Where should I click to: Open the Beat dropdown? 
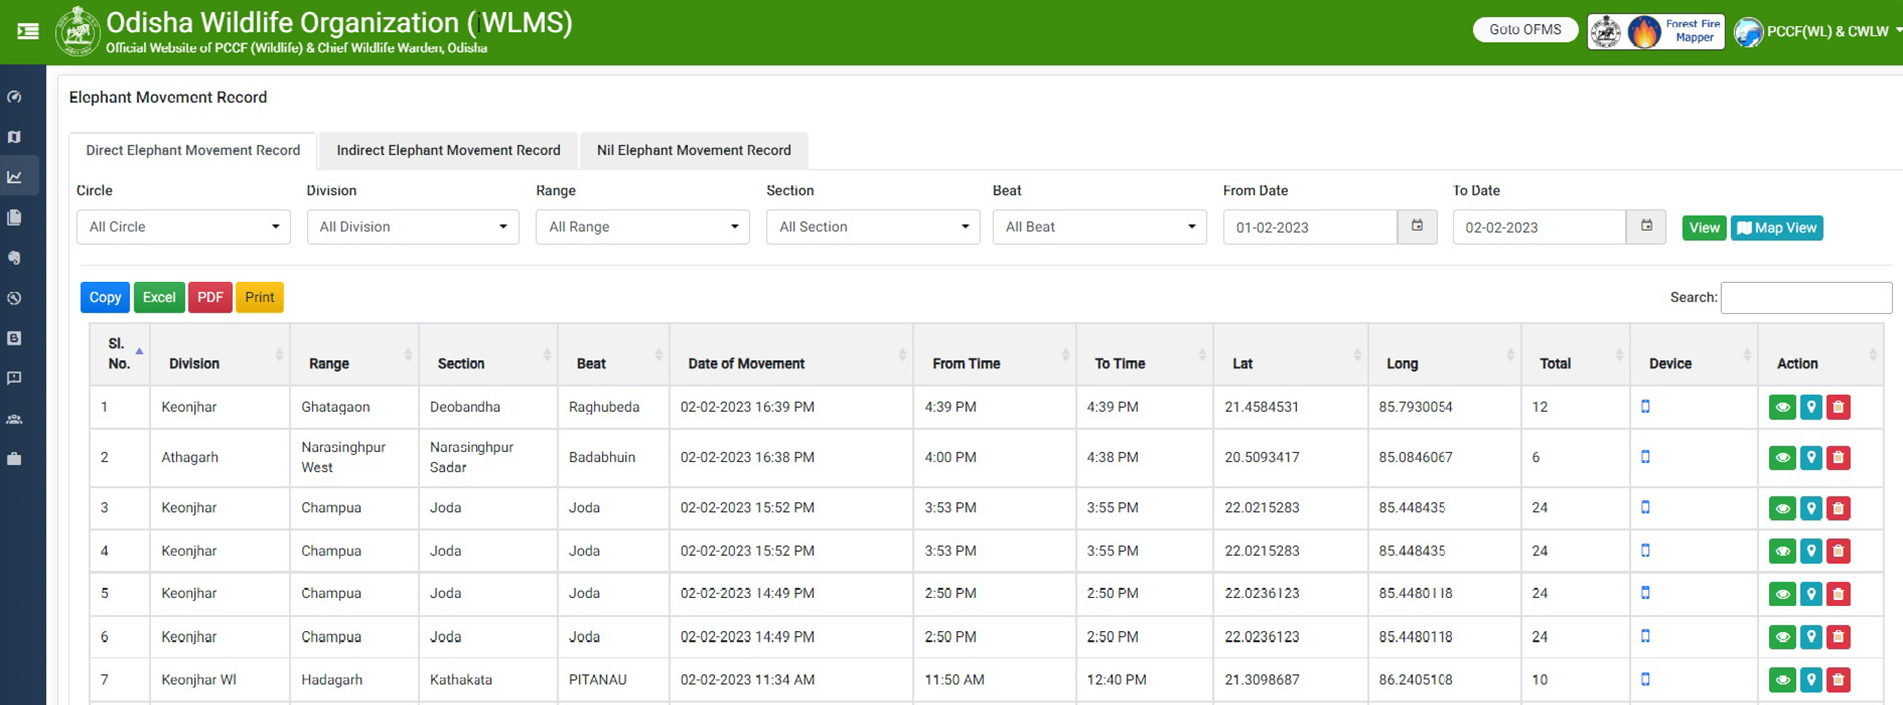1100,227
